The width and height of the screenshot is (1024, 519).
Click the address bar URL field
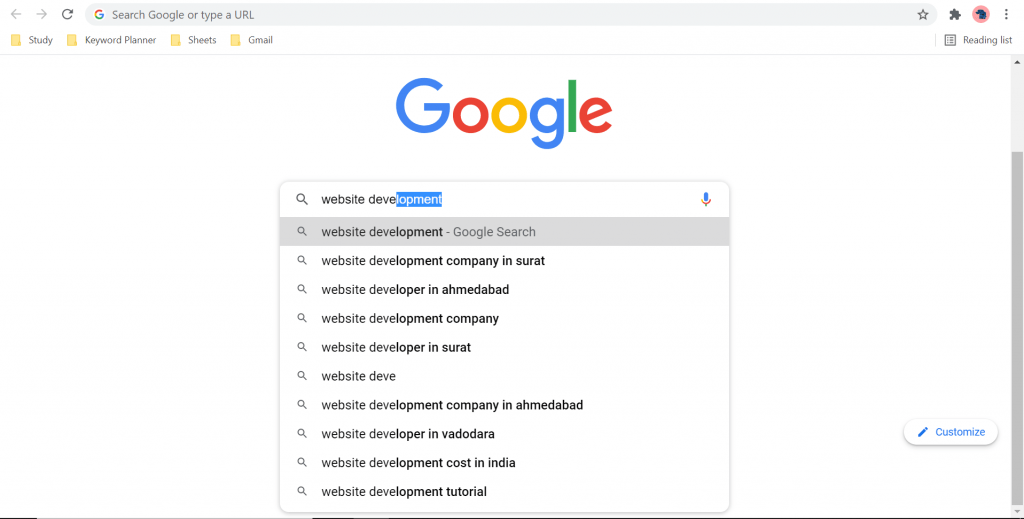coord(509,14)
